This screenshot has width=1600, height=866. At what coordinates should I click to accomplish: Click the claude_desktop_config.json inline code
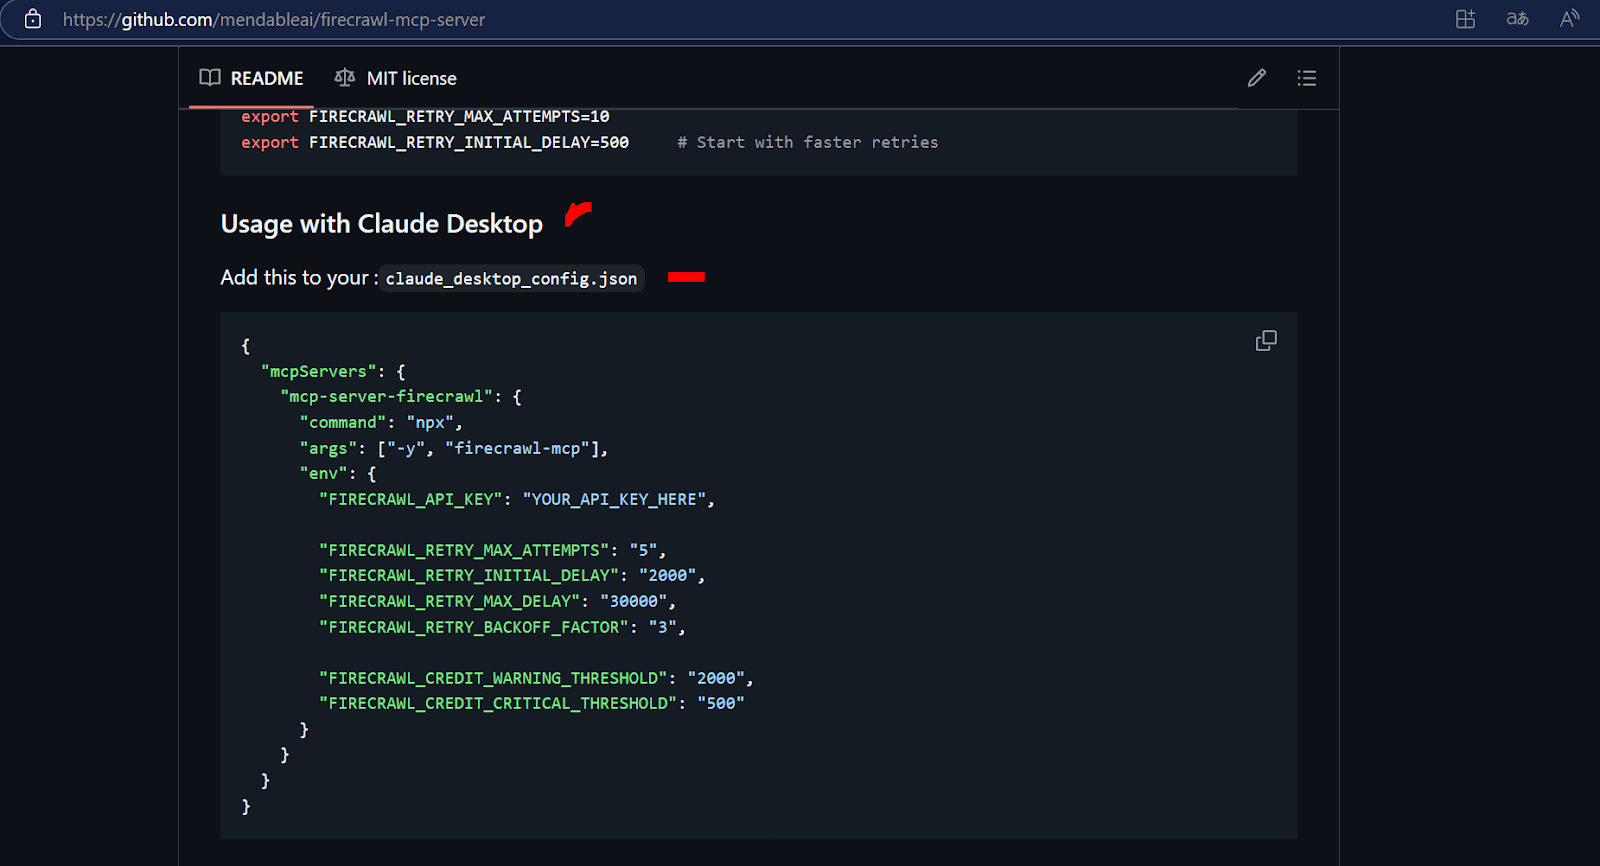(x=511, y=279)
